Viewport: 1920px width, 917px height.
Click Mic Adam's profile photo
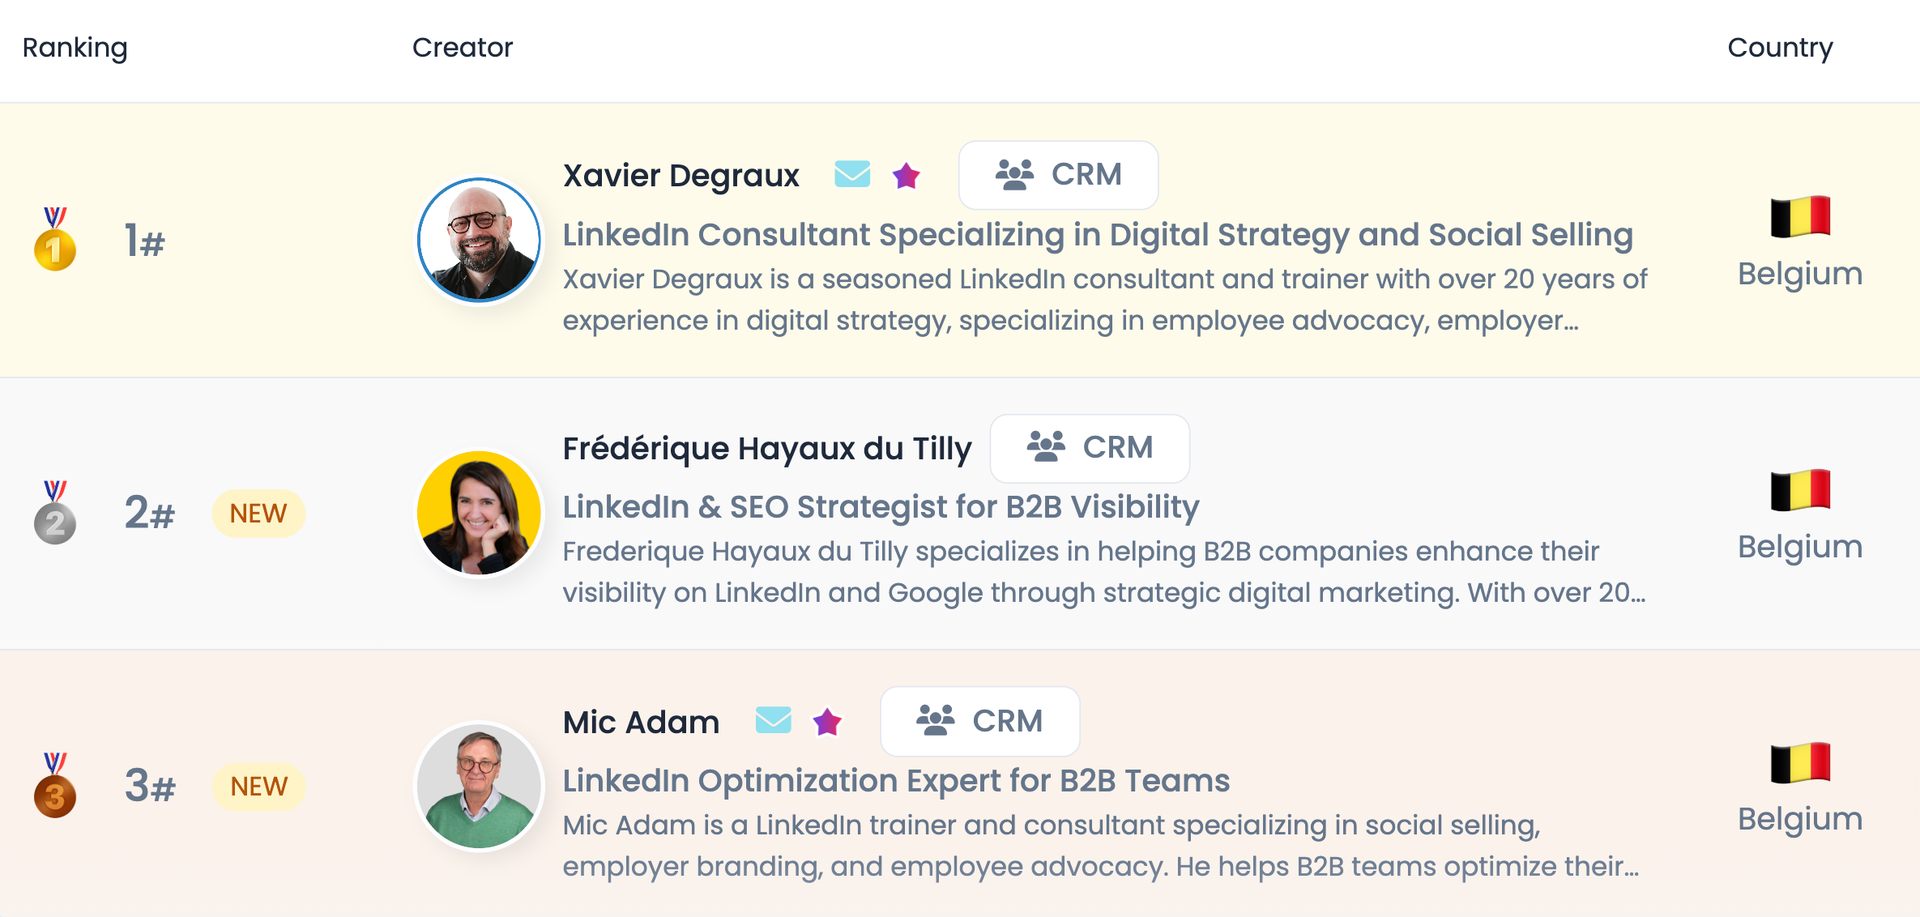(479, 786)
